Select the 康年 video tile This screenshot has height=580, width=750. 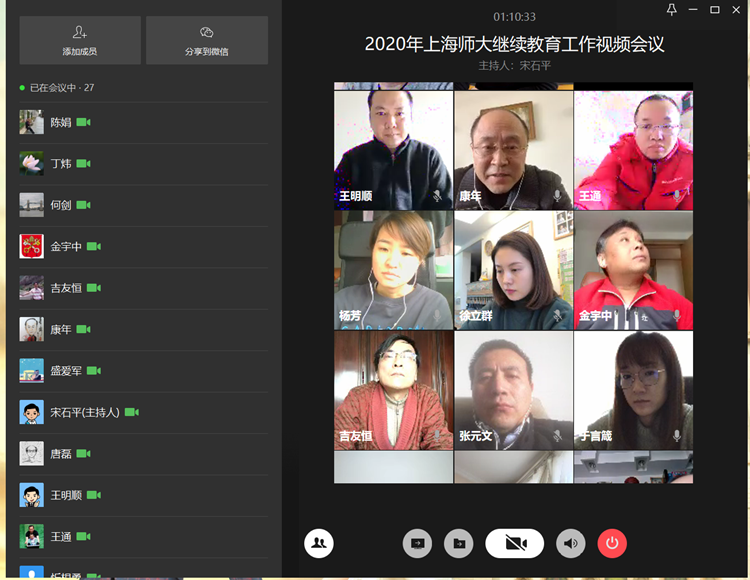(x=513, y=148)
